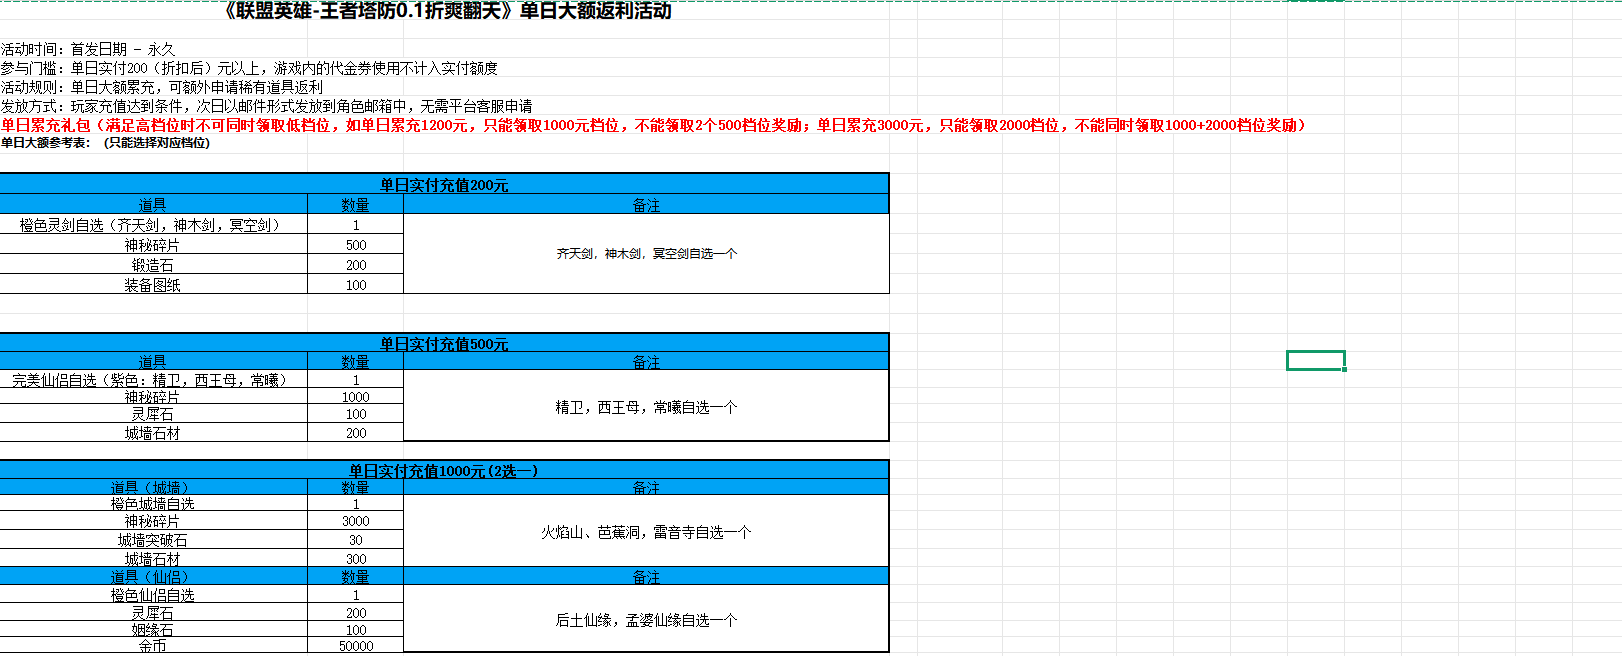Screen dimensions: 1622x656
Task: Click note 精卫,西王母,常曦自选一个
Action: pyautogui.click(x=646, y=407)
